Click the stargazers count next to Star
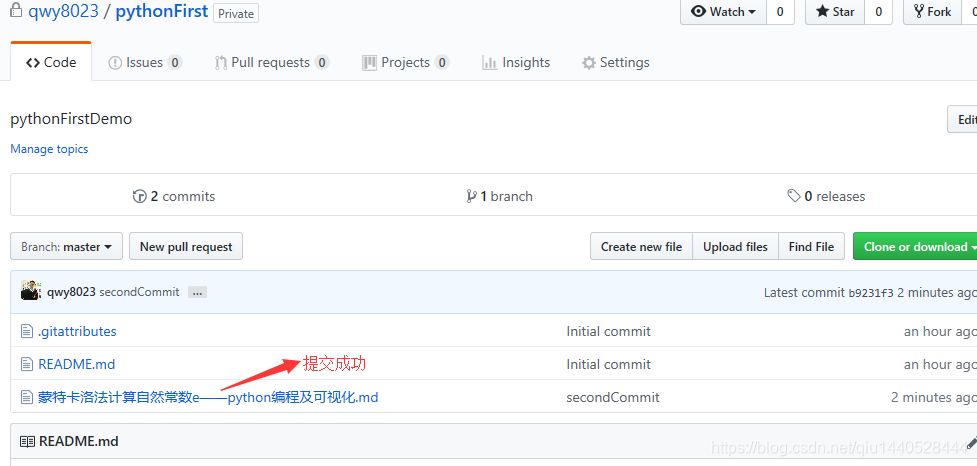977x466 pixels. (x=879, y=12)
